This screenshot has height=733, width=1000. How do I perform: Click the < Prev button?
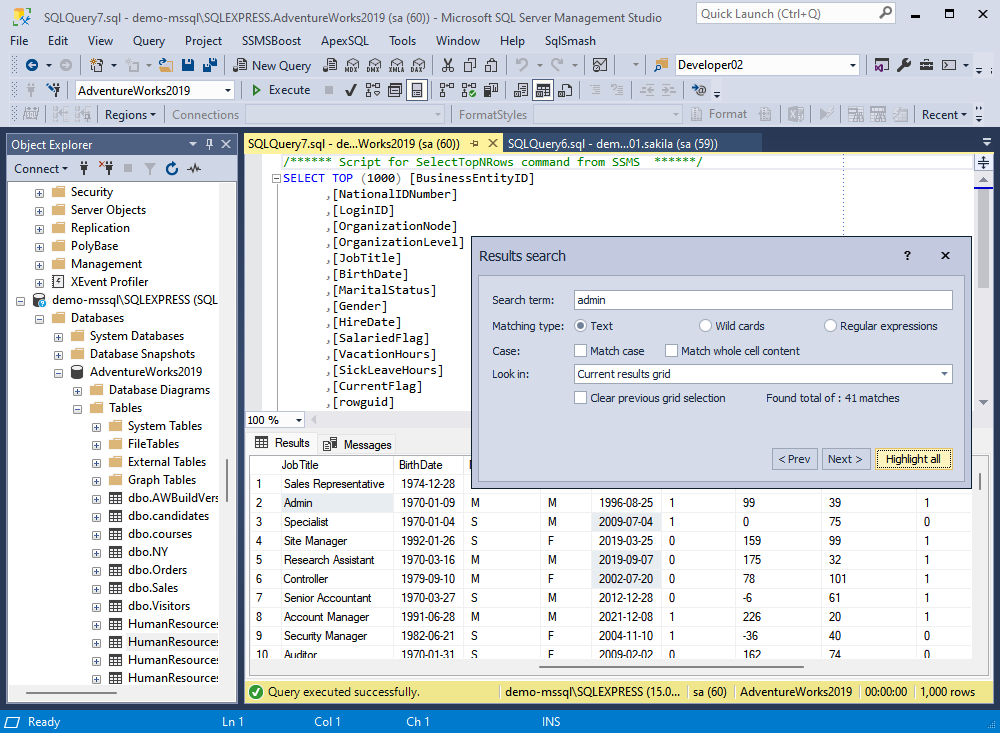click(x=794, y=459)
